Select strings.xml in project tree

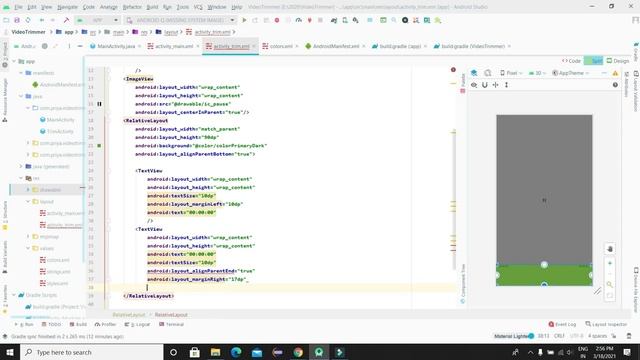tap(55, 271)
